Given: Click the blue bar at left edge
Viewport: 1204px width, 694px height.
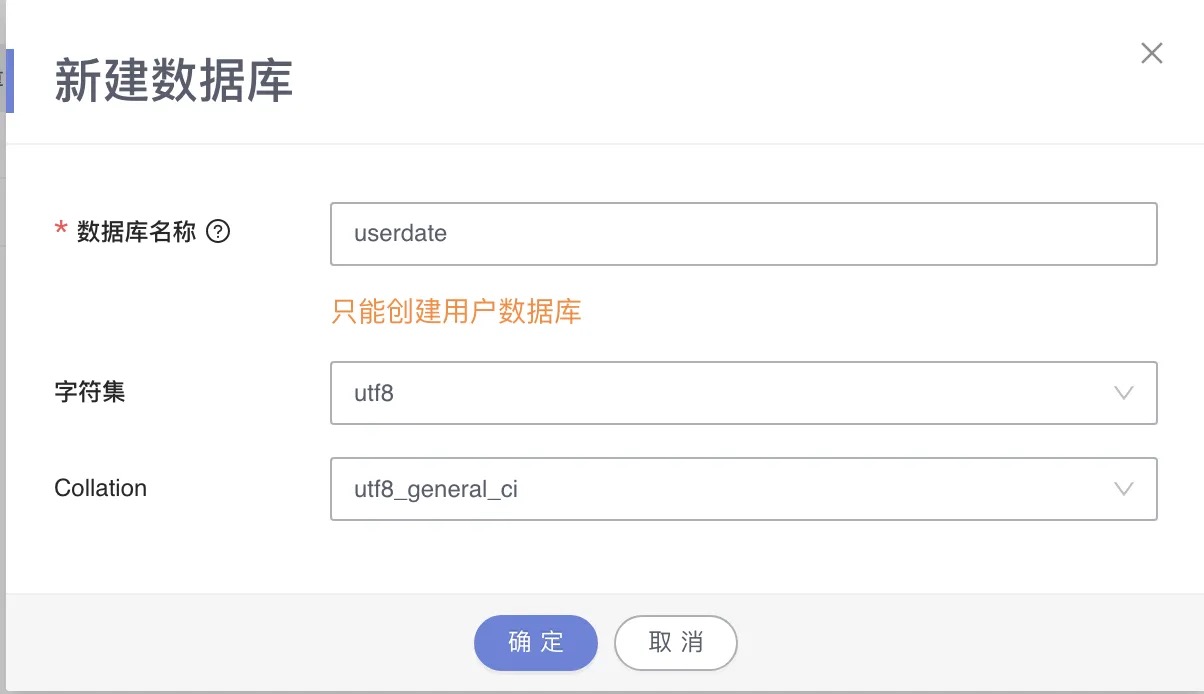Looking at the screenshot, I should [9, 80].
